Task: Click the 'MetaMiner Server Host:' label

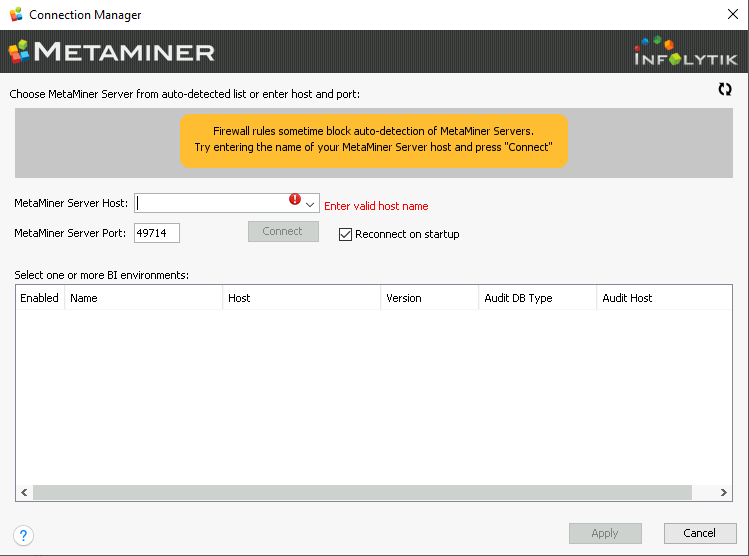Action: [71, 203]
